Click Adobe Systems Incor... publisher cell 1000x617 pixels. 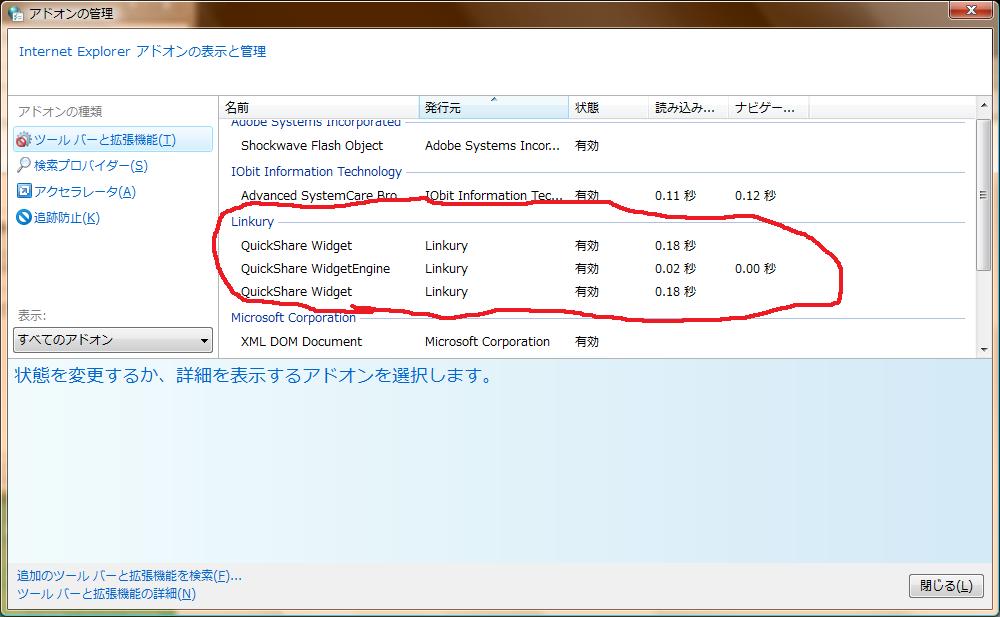(x=492, y=145)
